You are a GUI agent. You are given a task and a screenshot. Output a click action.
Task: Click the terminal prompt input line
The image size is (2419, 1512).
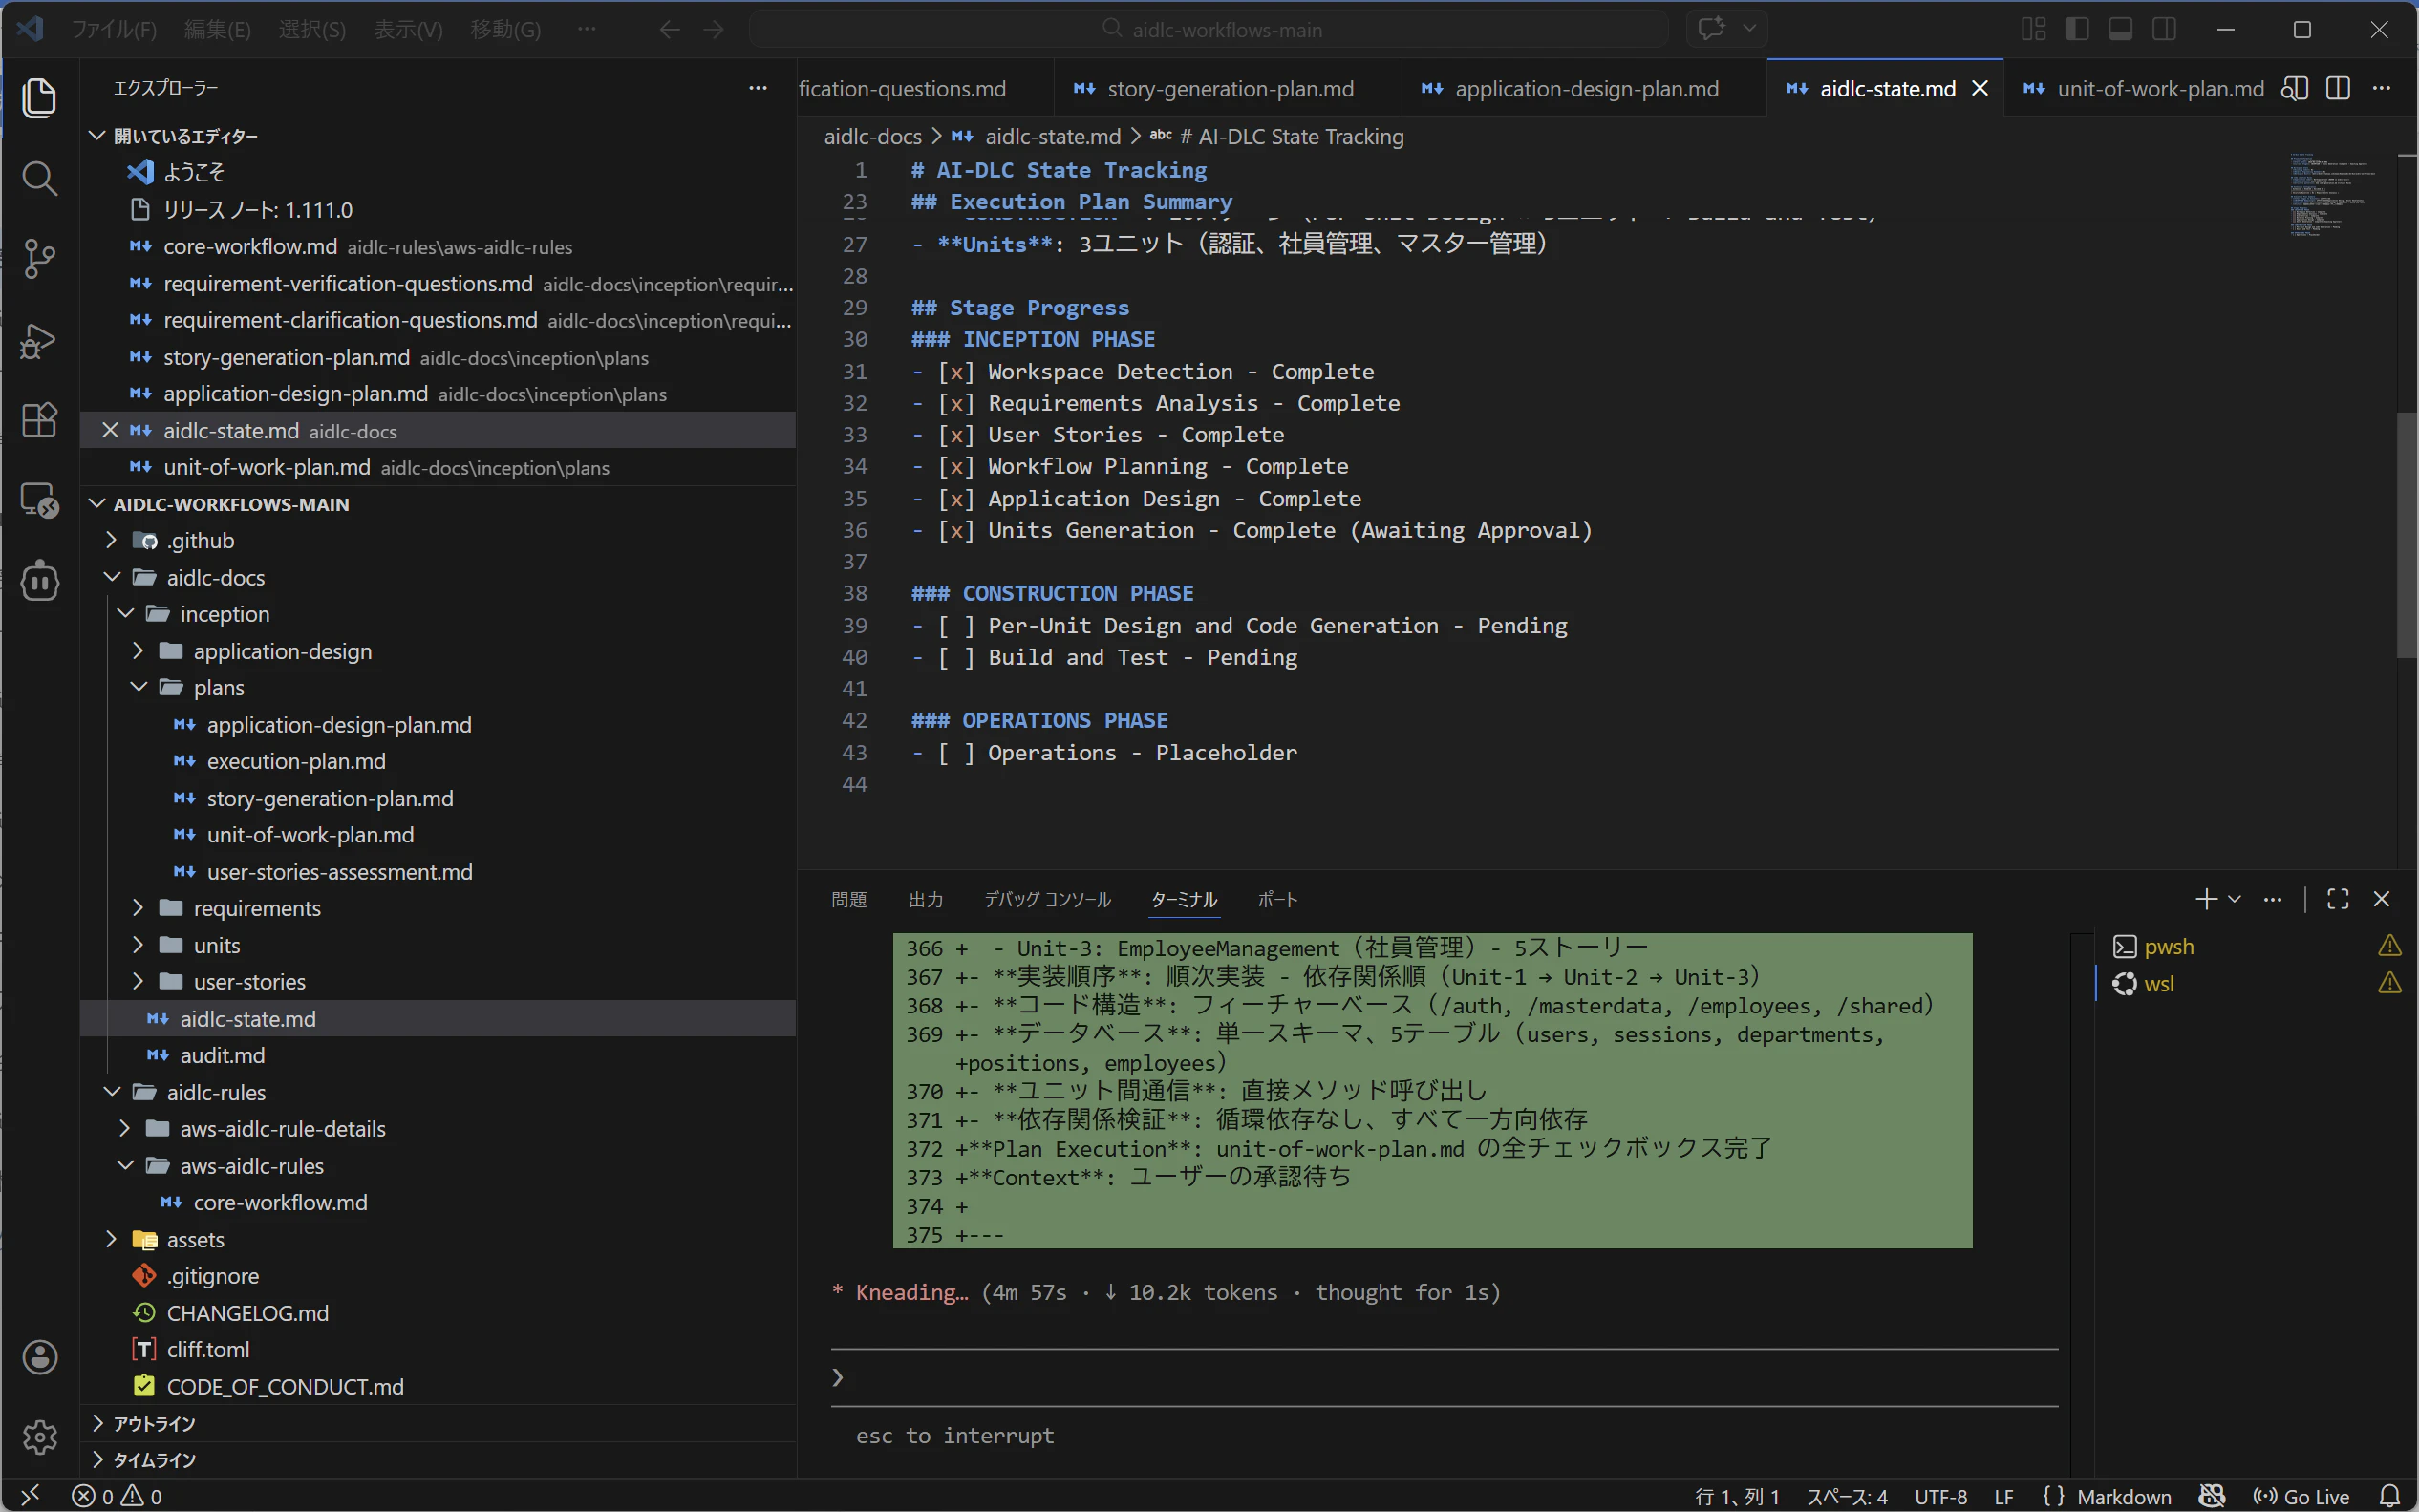point(1443,1377)
